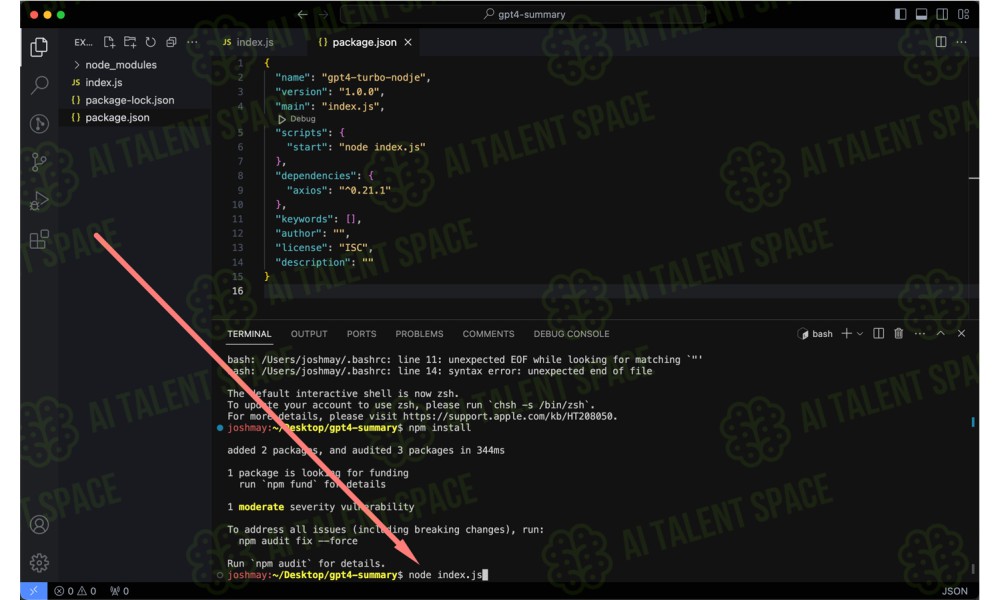
Task: Open the Customize Layout icon
Action: [x=964, y=14]
